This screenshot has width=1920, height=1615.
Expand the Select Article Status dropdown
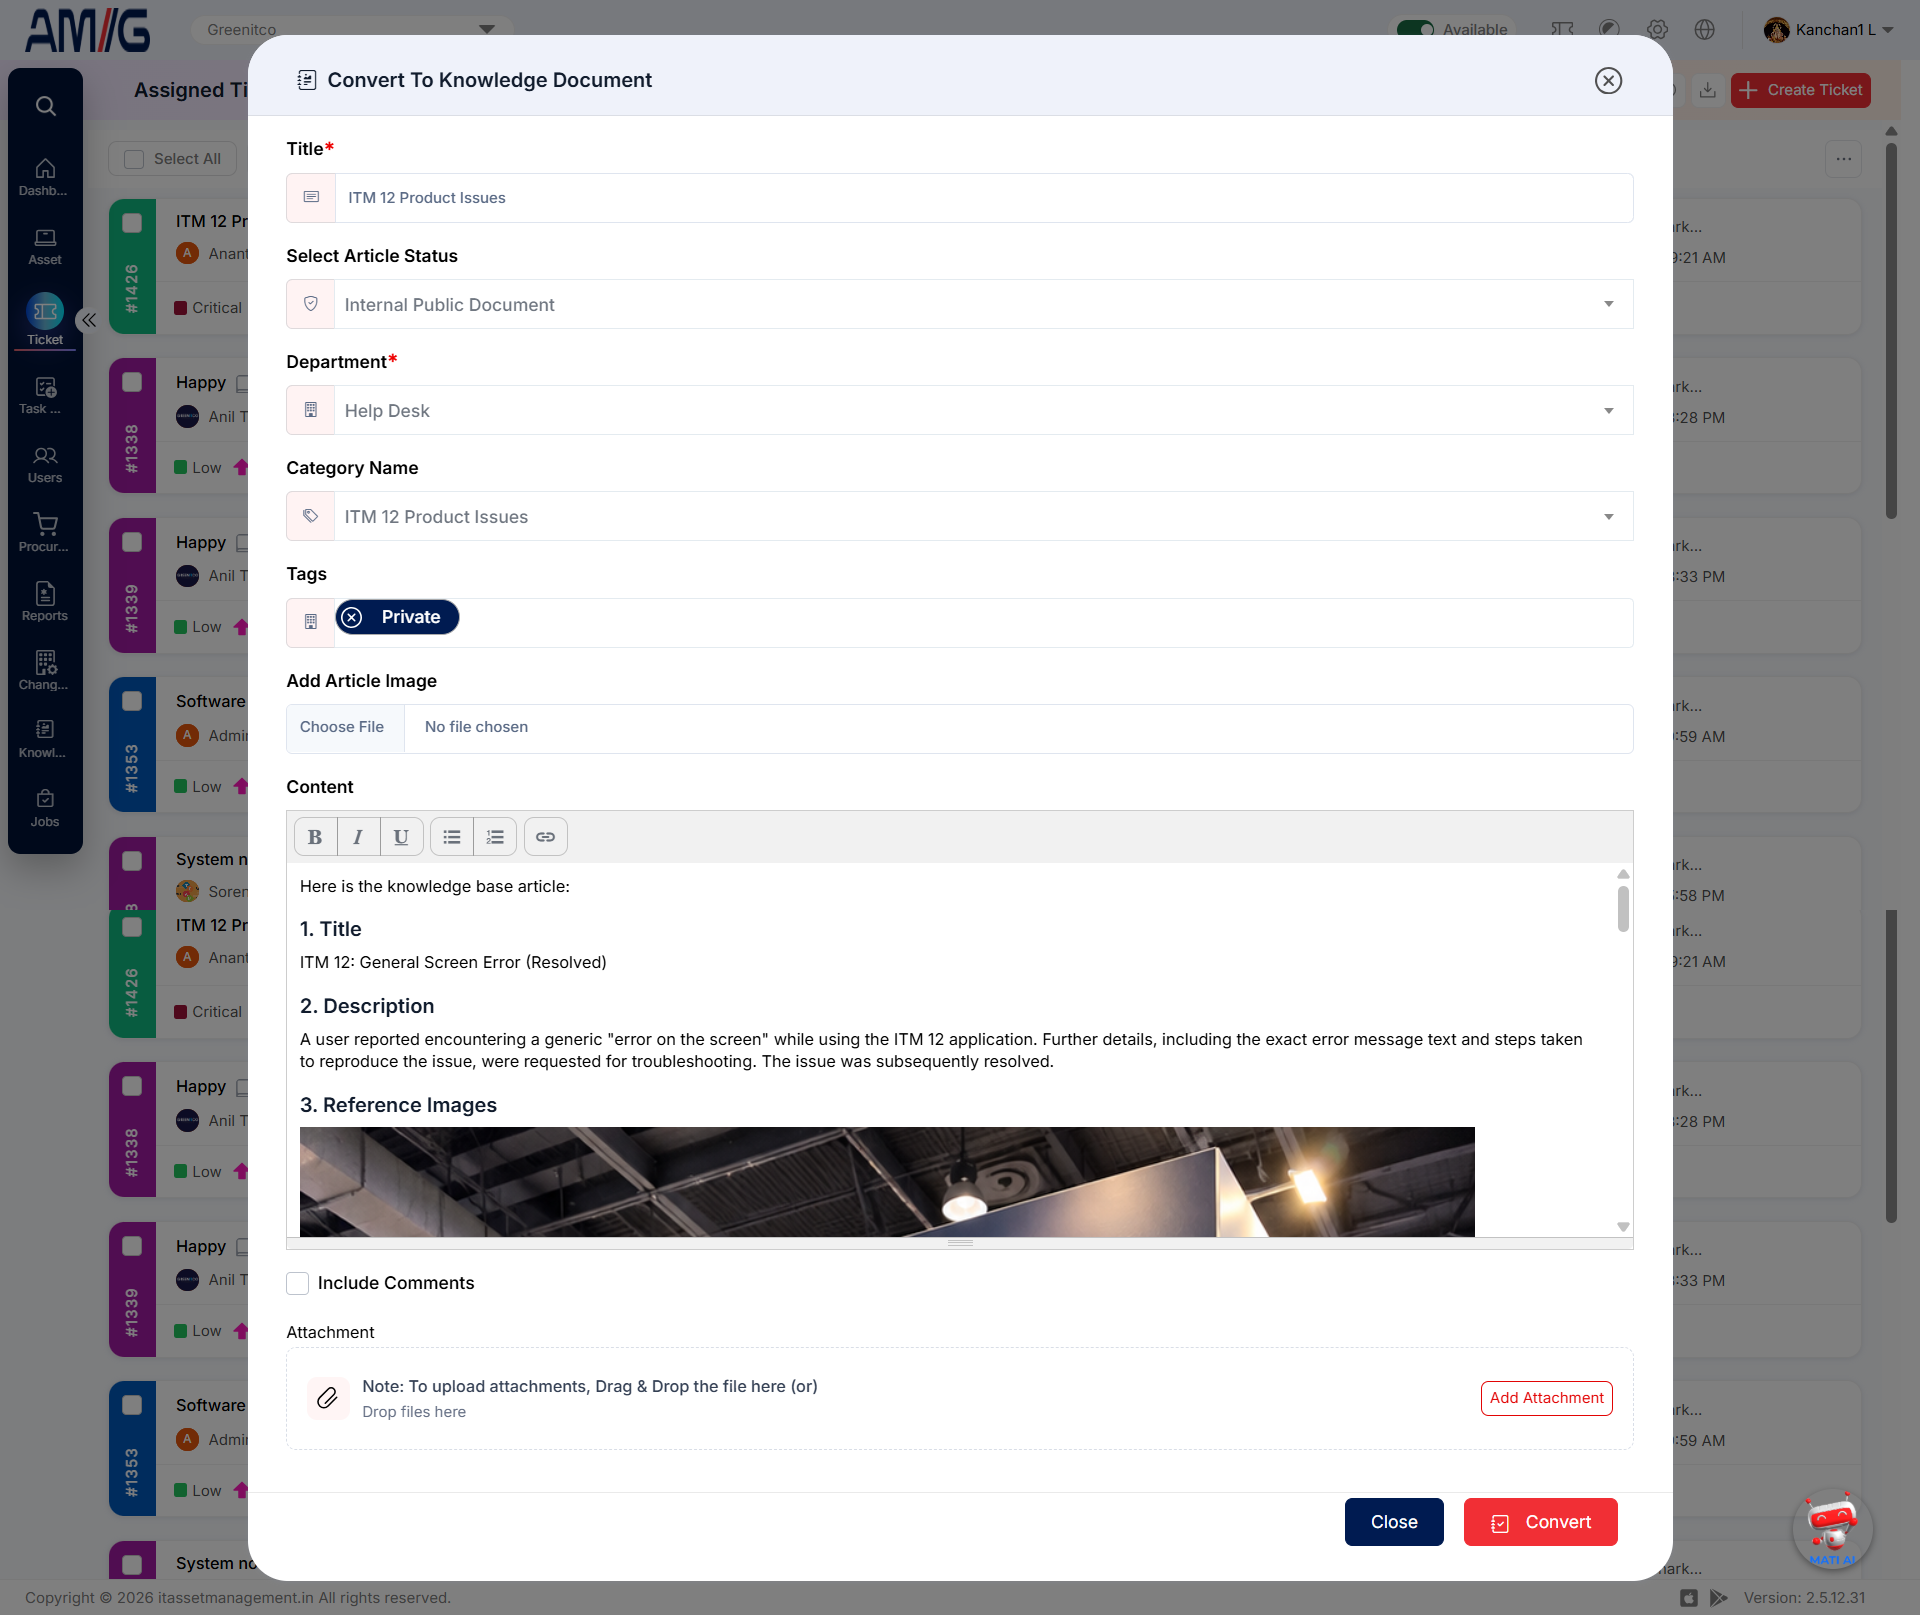tap(960, 304)
